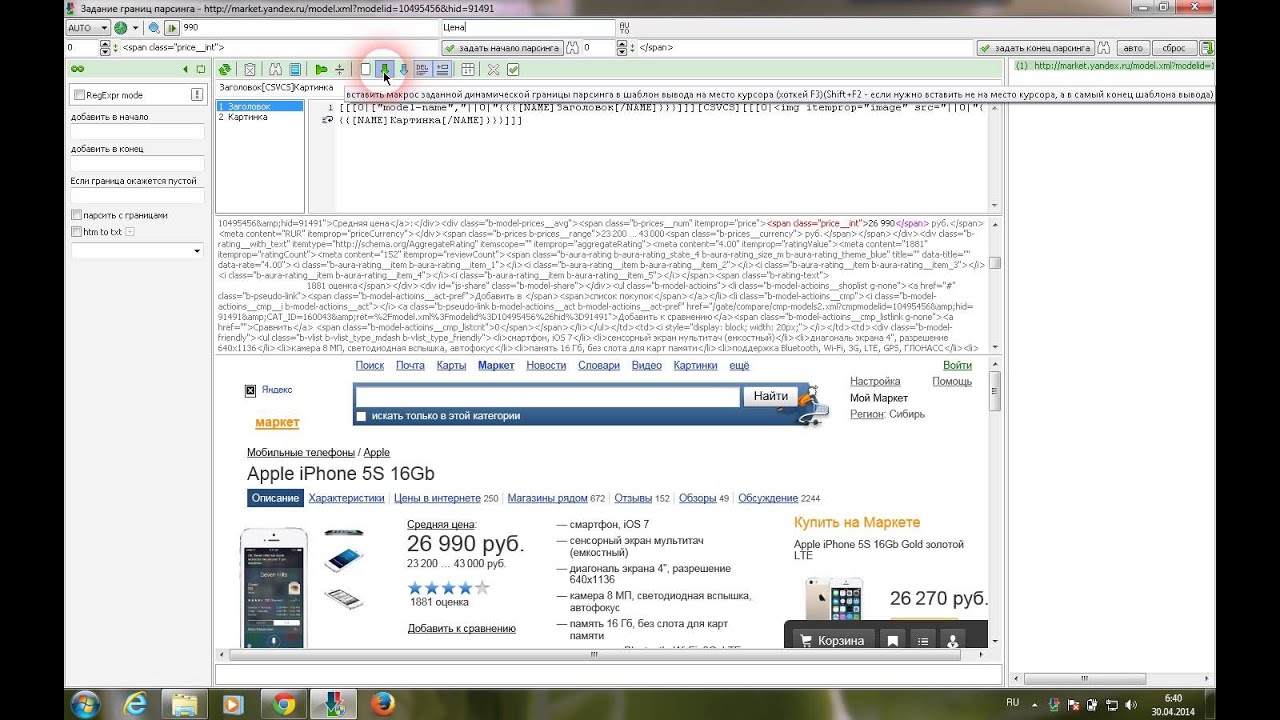Enable the парсить с границами checkbox

77,215
